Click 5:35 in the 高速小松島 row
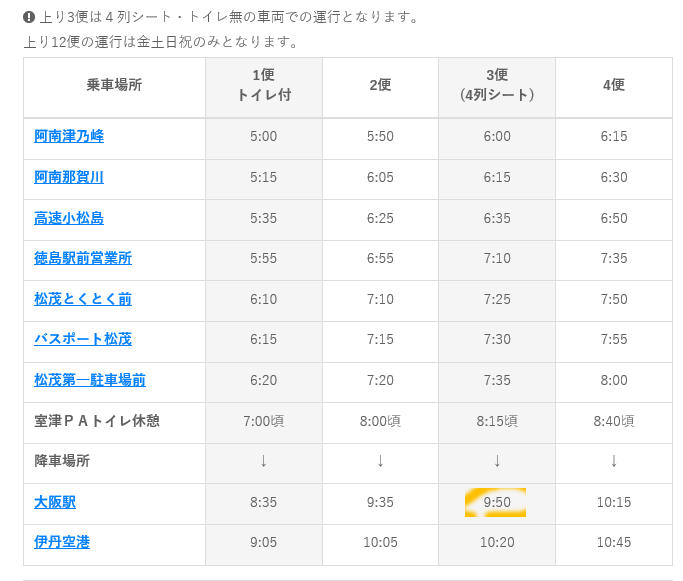683x581 pixels. point(264,218)
